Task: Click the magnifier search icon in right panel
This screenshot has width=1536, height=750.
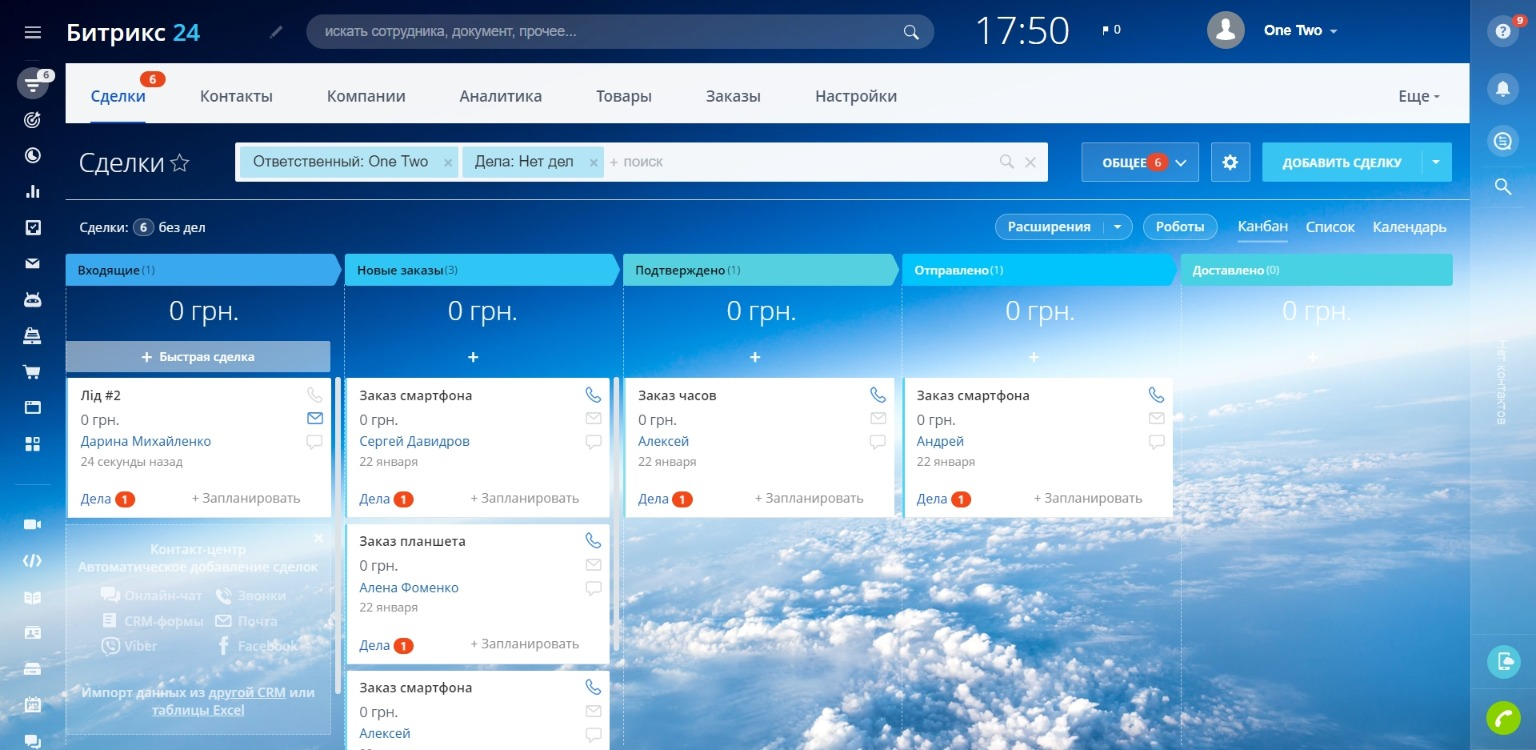Action: [x=1502, y=186]
